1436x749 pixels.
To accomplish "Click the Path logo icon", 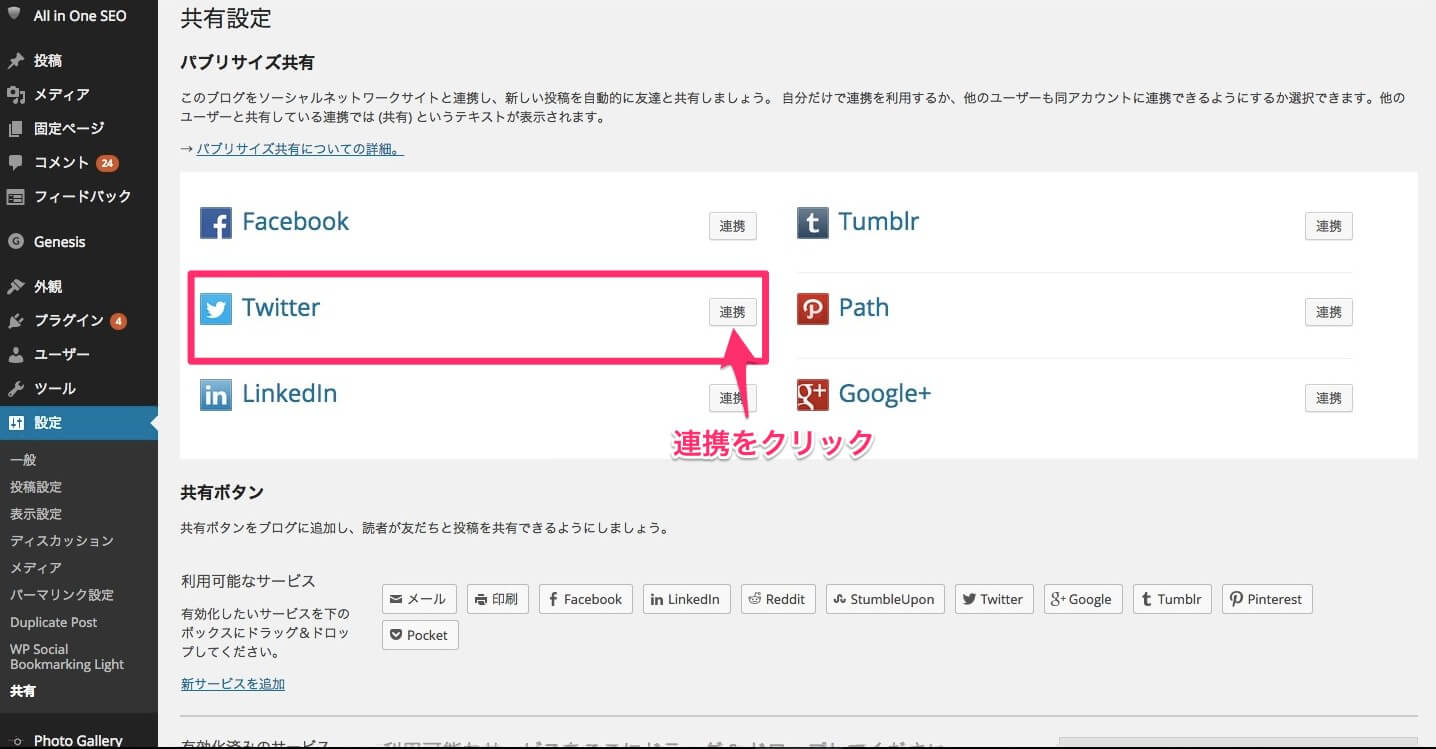I will tap(812, 309).
